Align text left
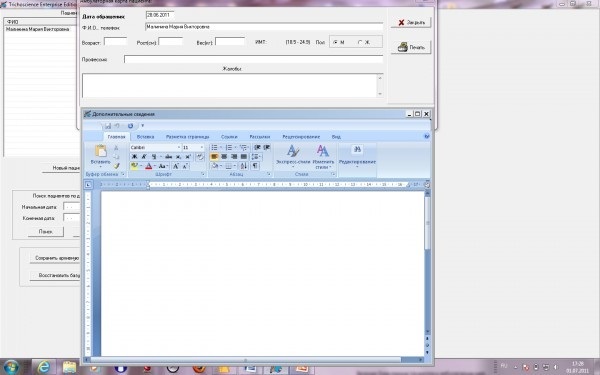Screen dimensions: 600x375 click(x=214, y=157)
